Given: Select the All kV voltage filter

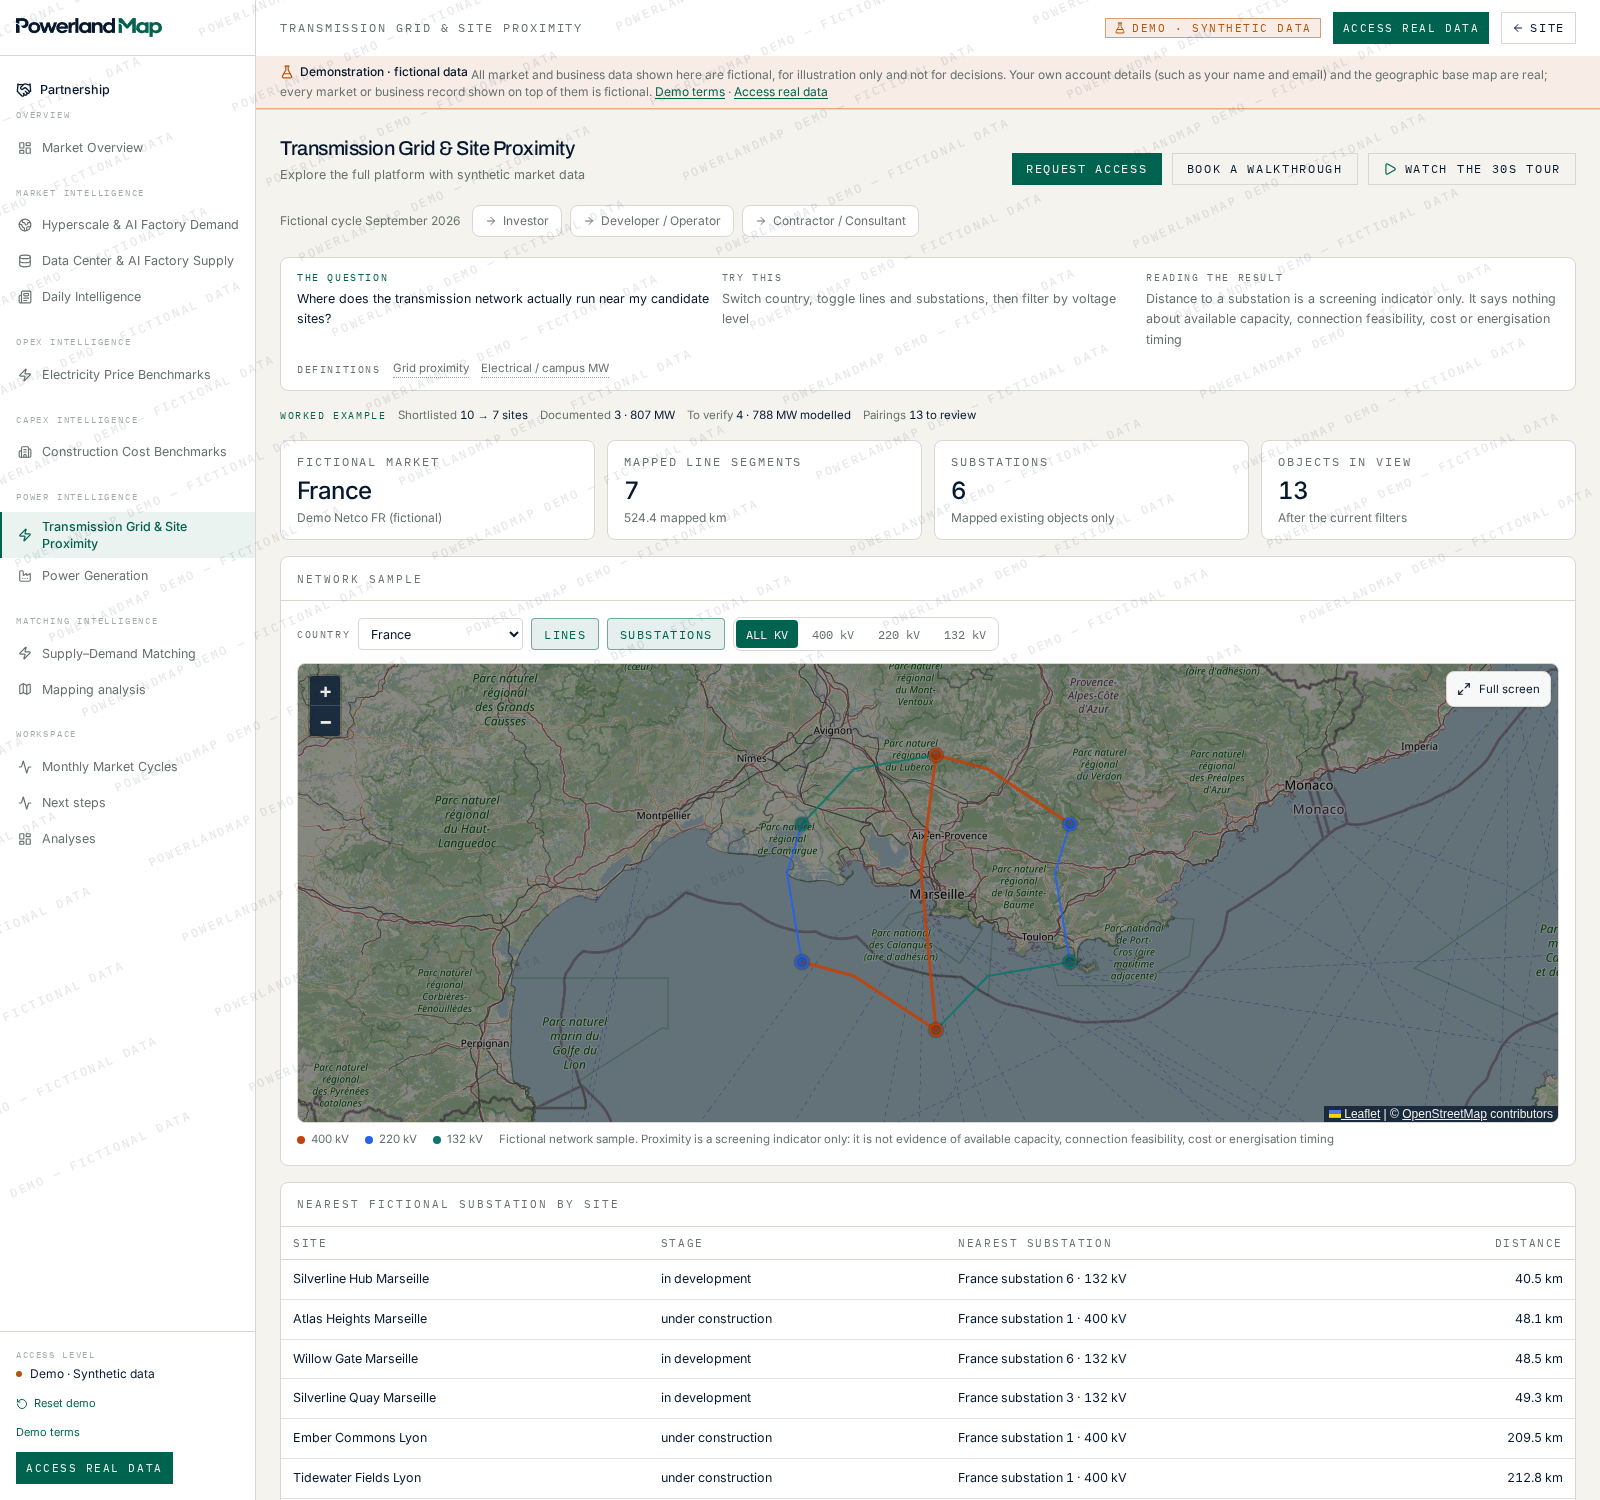Looking at the screenshot, I should point(767,635).
